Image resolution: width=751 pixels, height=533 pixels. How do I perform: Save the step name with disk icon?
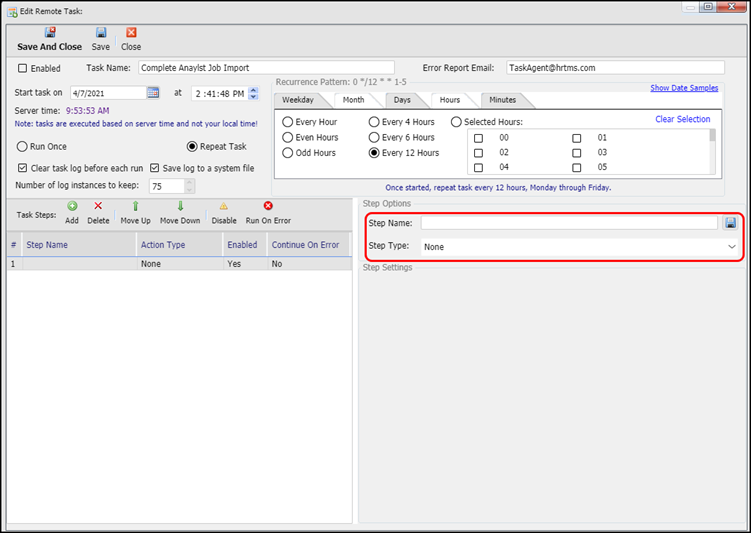click(x=730, y=223)
